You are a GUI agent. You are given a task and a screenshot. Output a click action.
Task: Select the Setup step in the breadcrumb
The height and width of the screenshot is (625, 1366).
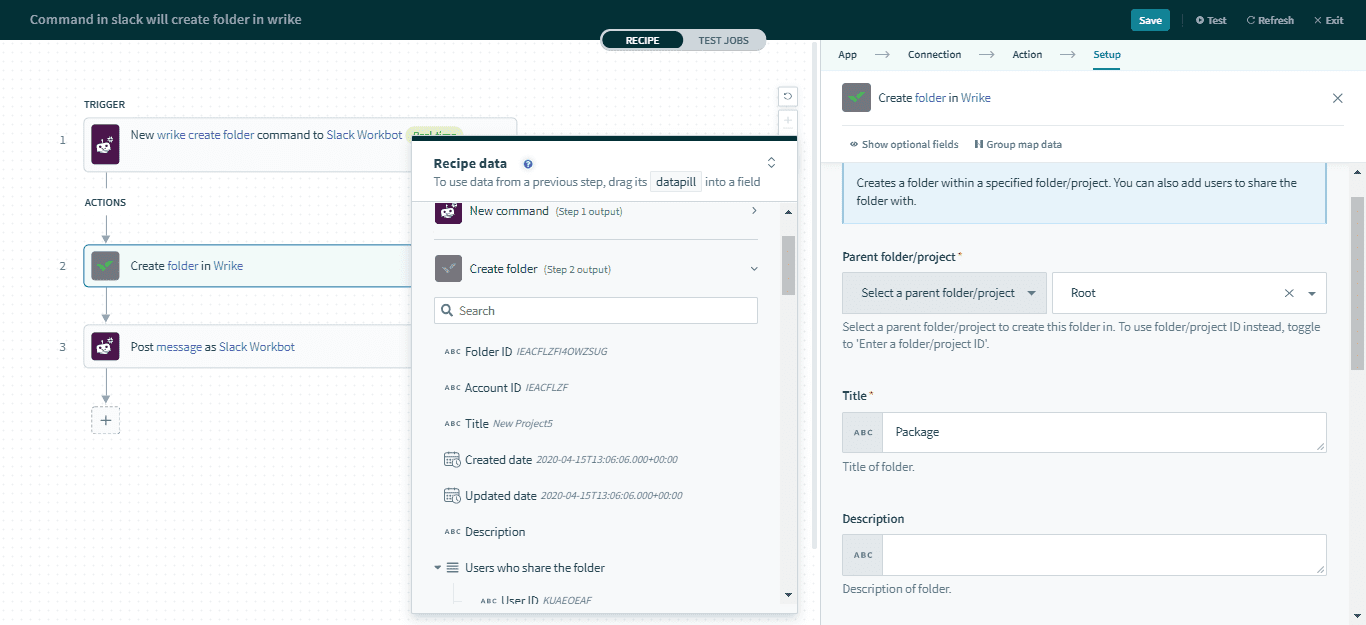point(1106,54)
